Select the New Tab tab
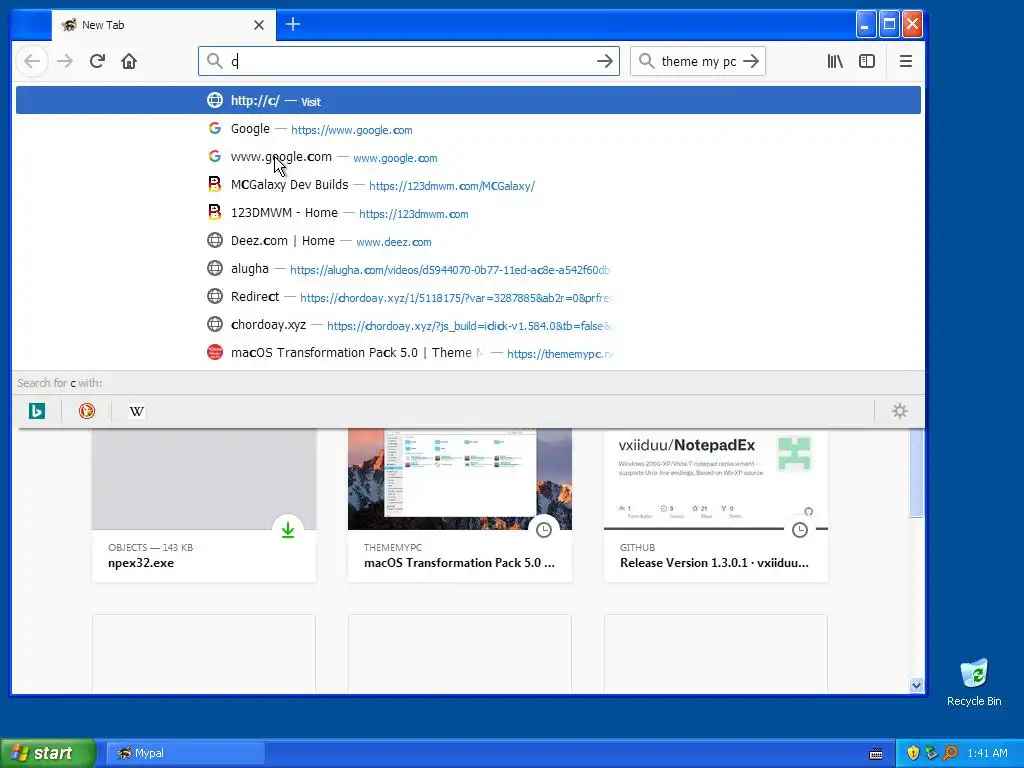This screenshot has height=768, width=1024. click(x=163, y=25)
